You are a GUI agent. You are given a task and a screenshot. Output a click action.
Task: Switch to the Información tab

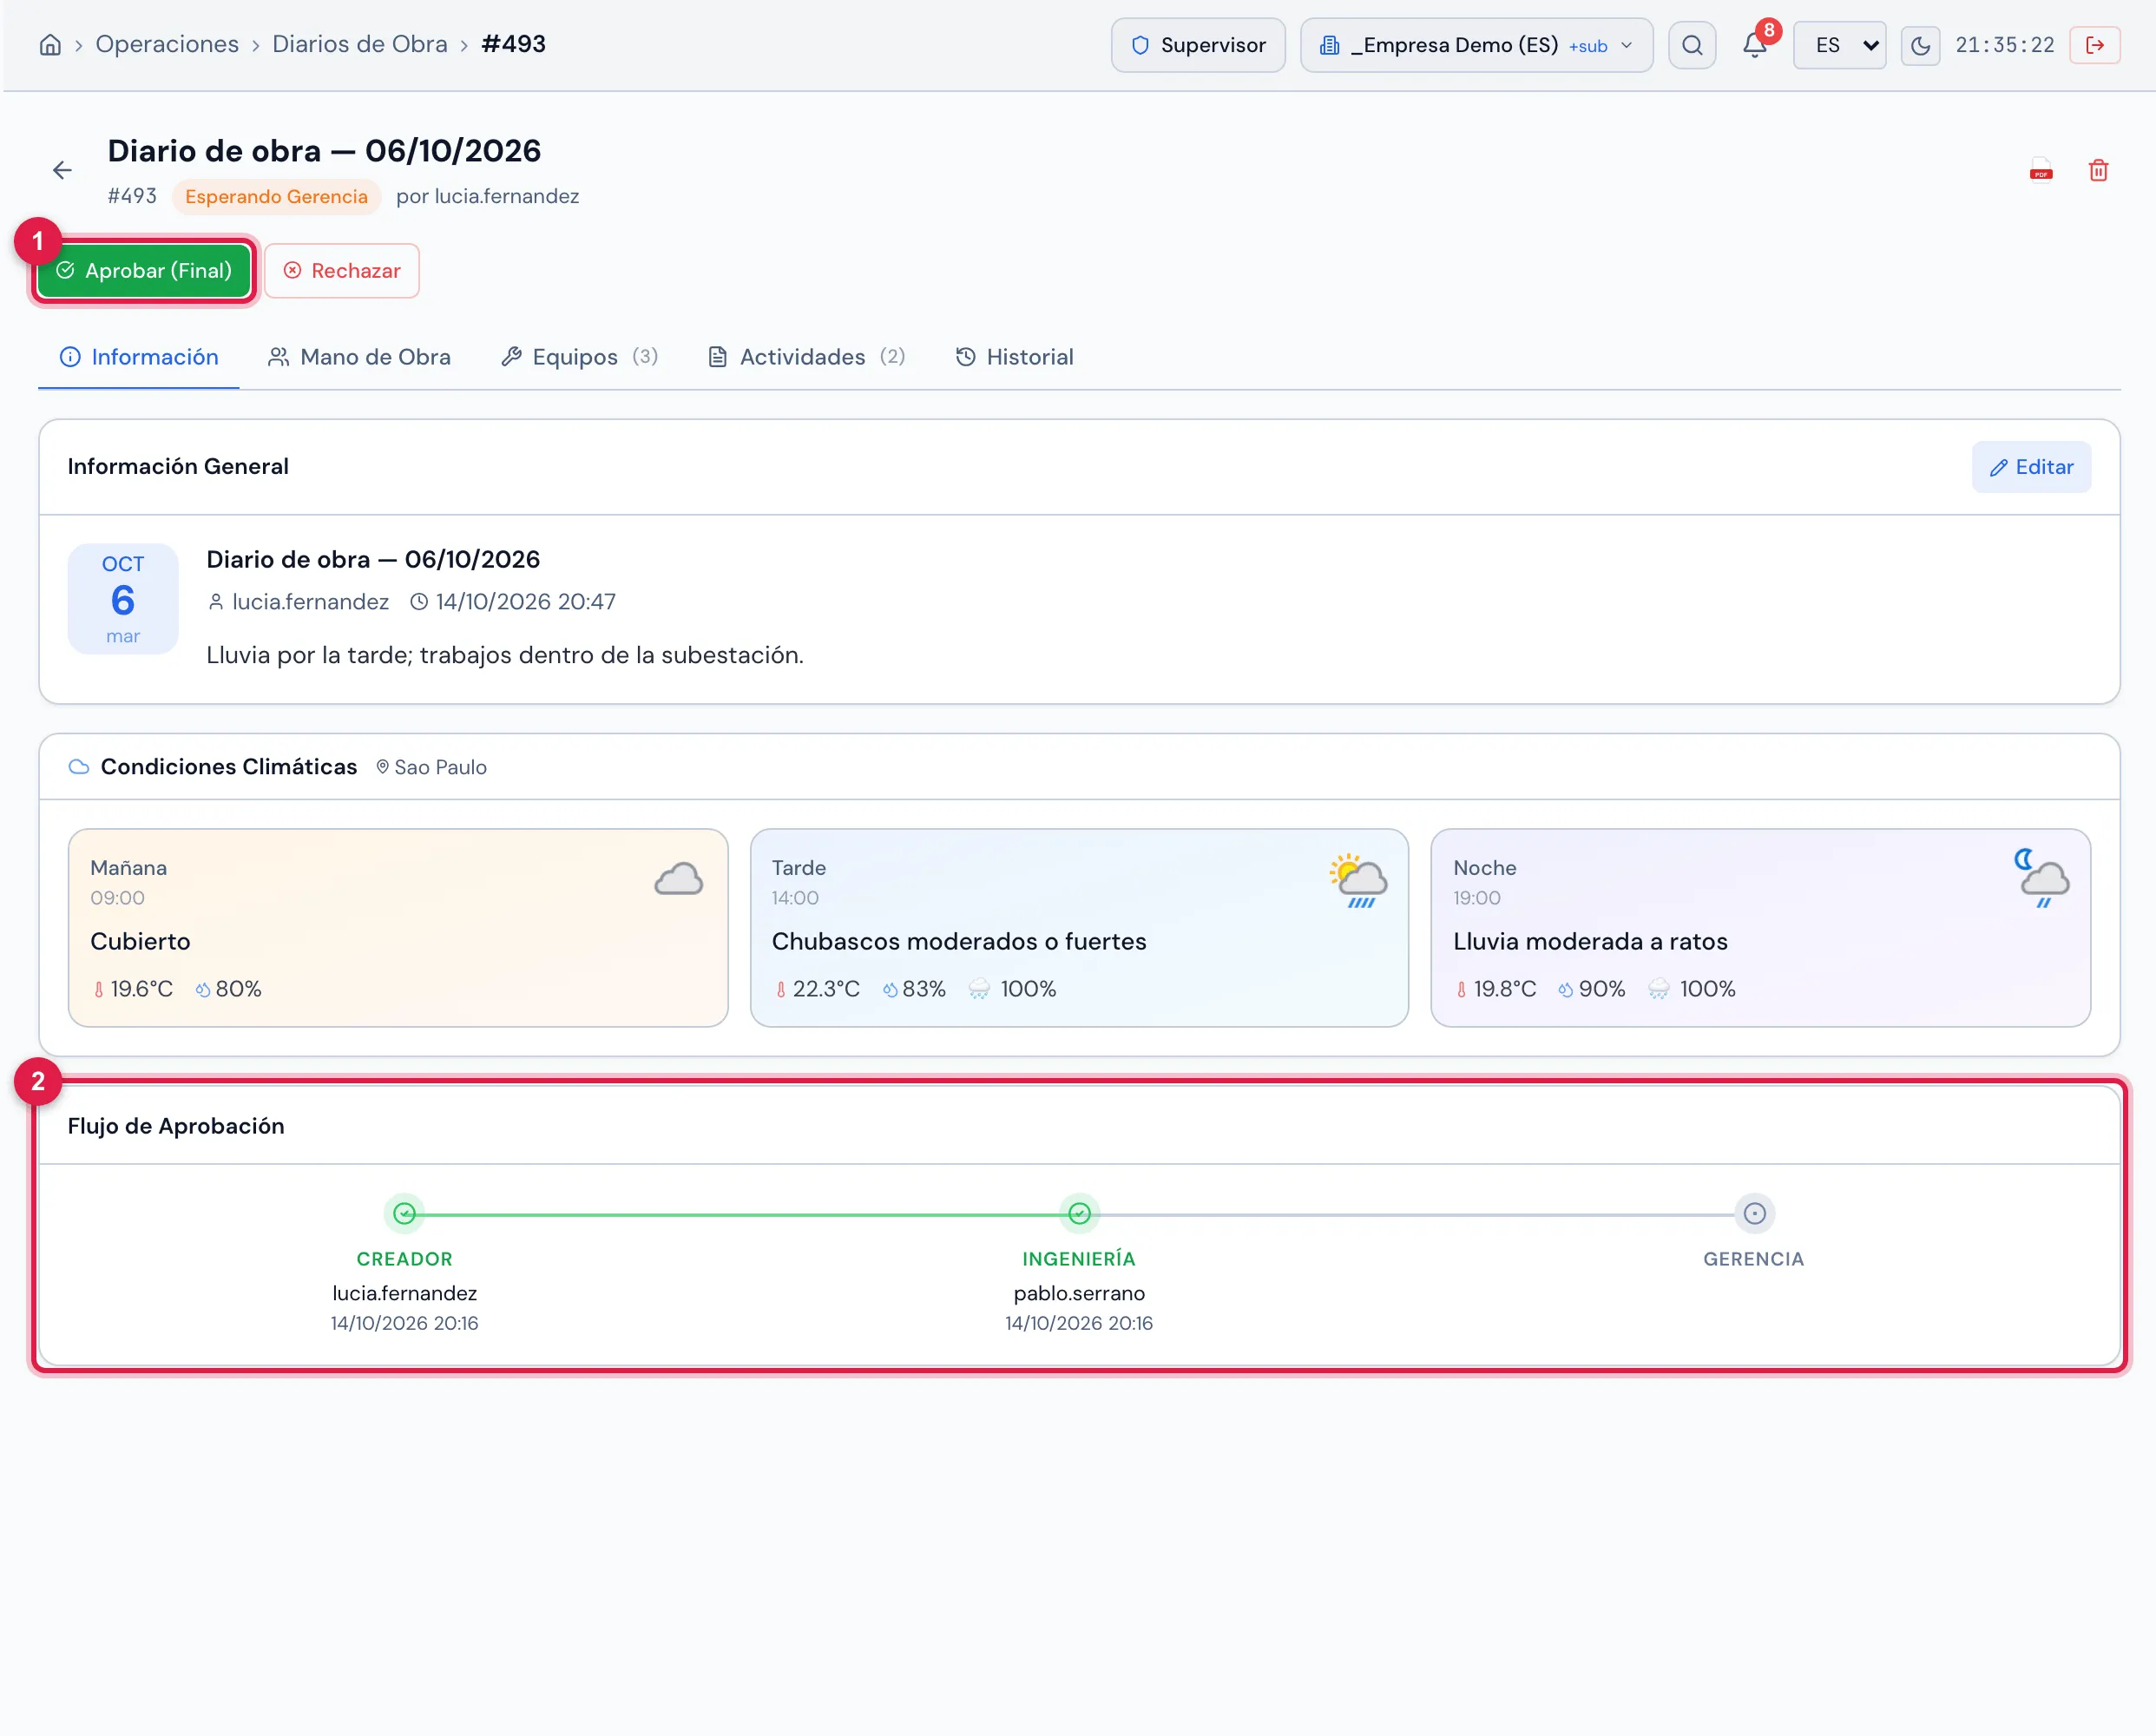[x=139, y=357]
